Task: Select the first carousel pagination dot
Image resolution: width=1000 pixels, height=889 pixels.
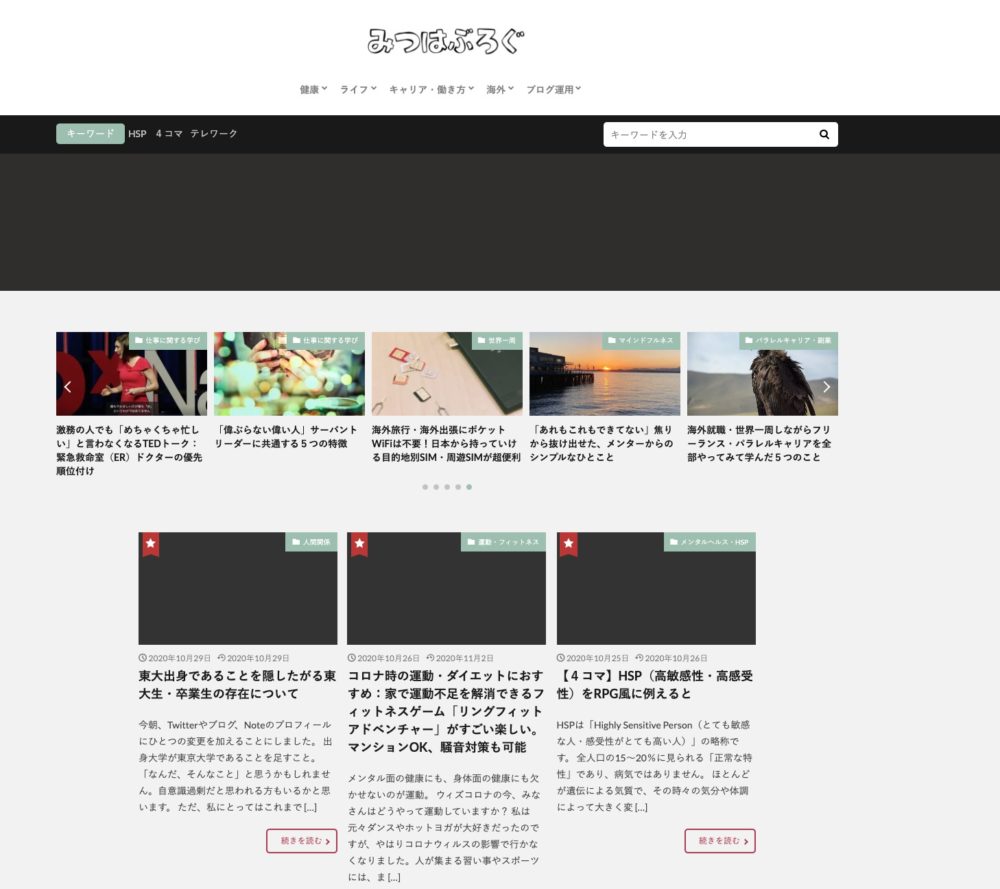Action: [x=425, y=487]
